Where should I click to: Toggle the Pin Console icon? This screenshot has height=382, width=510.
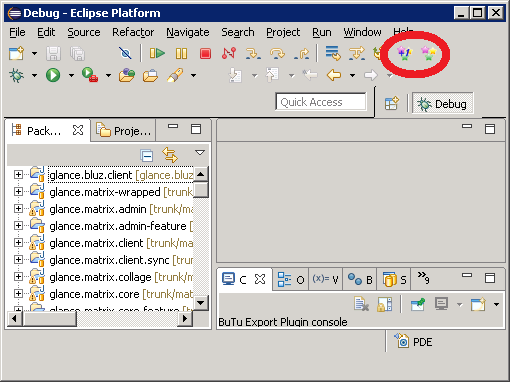418,304
